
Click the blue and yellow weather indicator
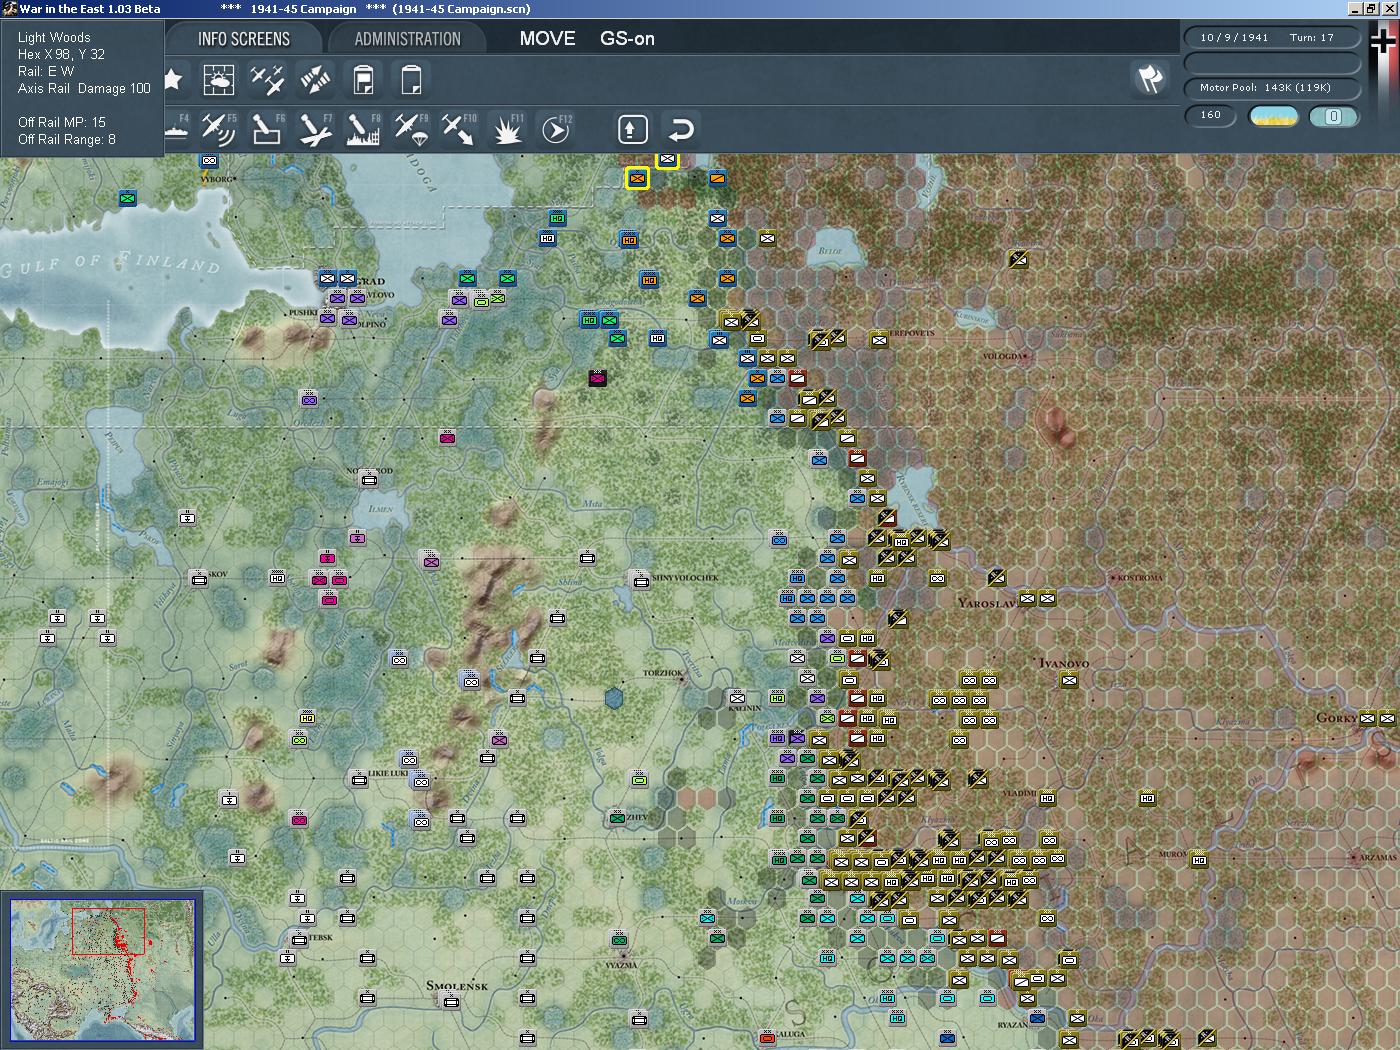click(x=1274, y=116)
